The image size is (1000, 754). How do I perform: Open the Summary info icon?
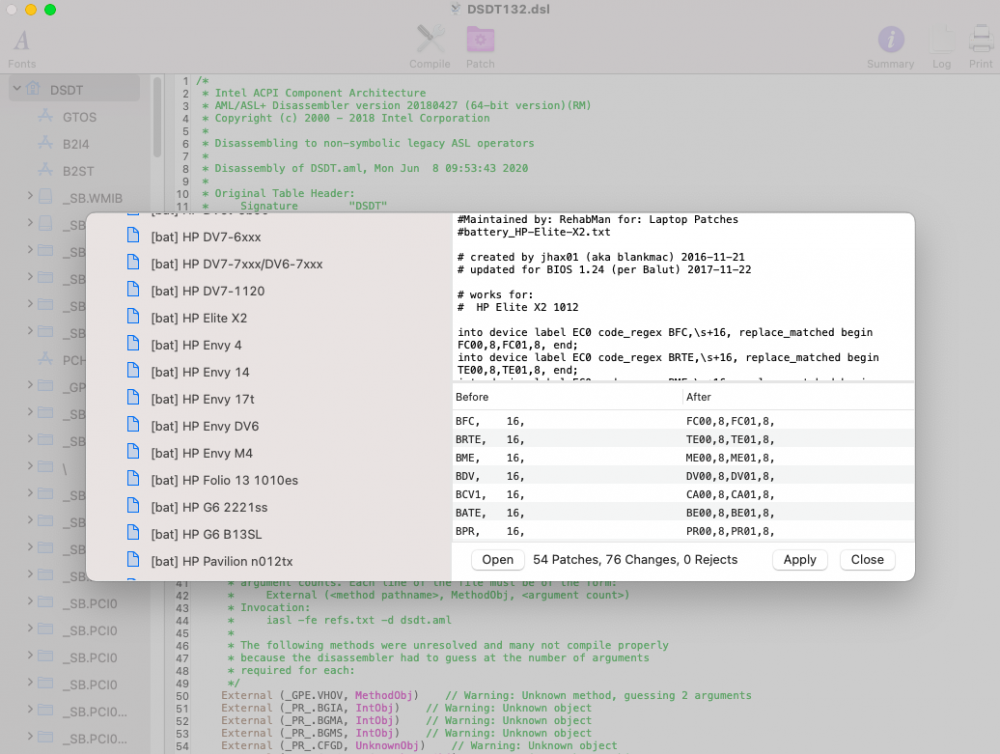click(890, 40)
